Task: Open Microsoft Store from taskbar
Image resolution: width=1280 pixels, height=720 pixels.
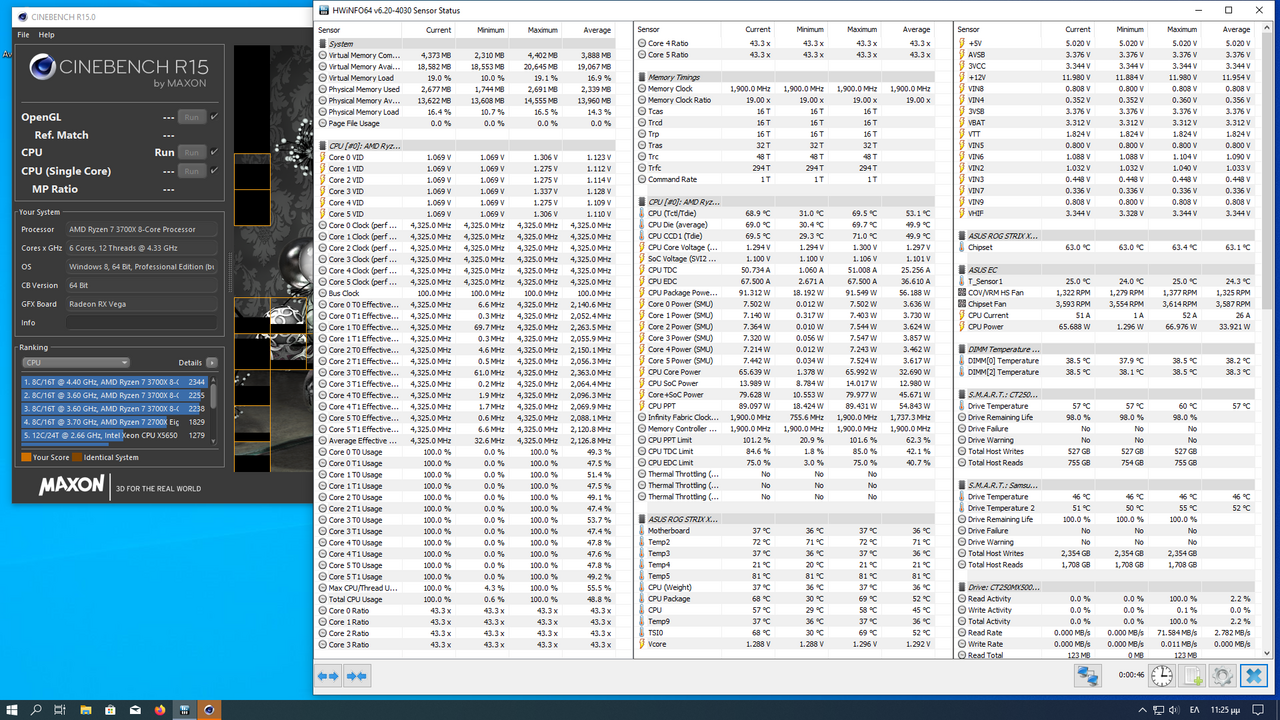Action: pyautogui.click(x=110, y=709)
